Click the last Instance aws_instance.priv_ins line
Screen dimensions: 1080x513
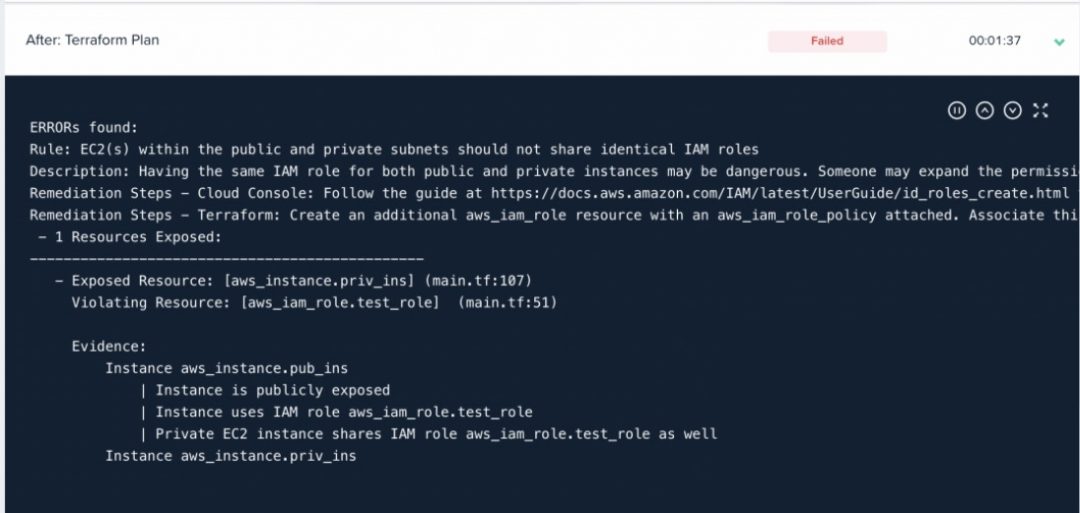click(x=231, y=456)
